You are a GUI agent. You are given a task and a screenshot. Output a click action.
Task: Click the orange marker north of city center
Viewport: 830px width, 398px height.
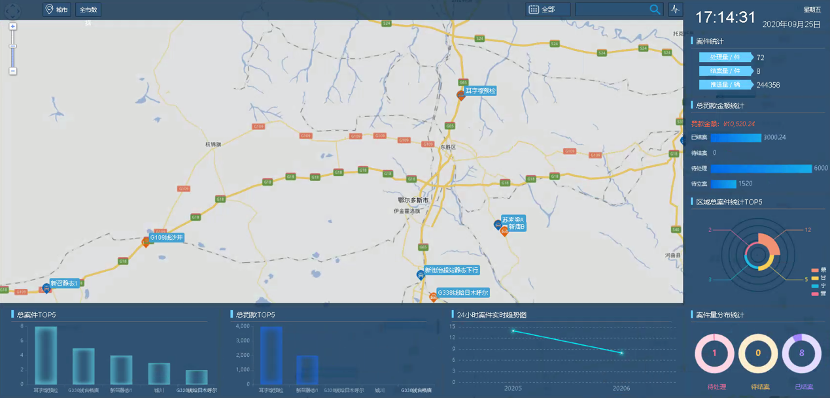click(x=461, y=96)
